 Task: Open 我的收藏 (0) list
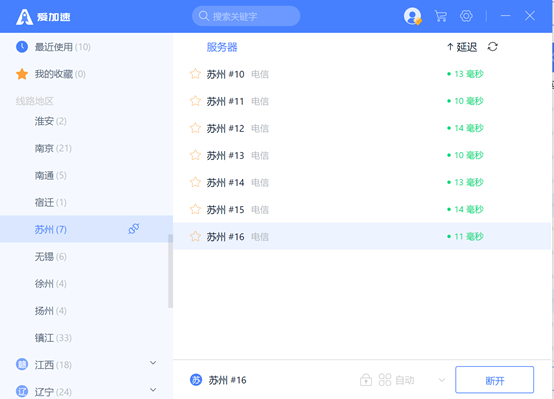pos(60,74)
